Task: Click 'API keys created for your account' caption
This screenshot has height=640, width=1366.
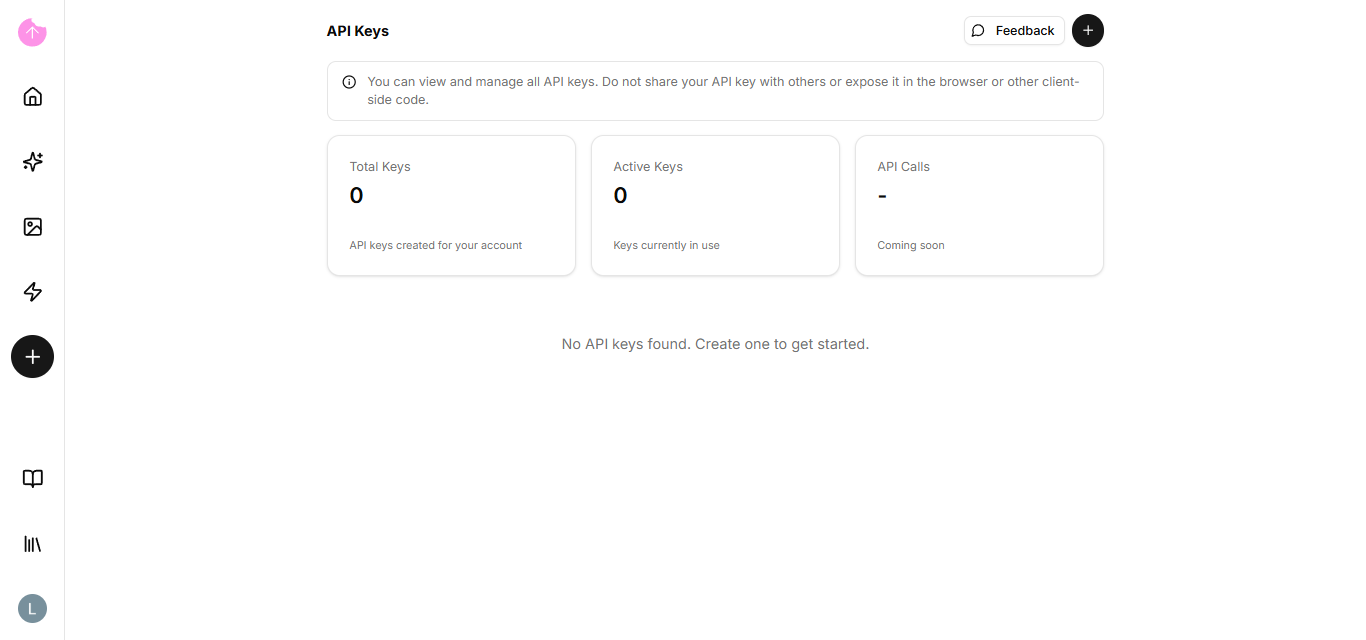Action: (435, 245)
